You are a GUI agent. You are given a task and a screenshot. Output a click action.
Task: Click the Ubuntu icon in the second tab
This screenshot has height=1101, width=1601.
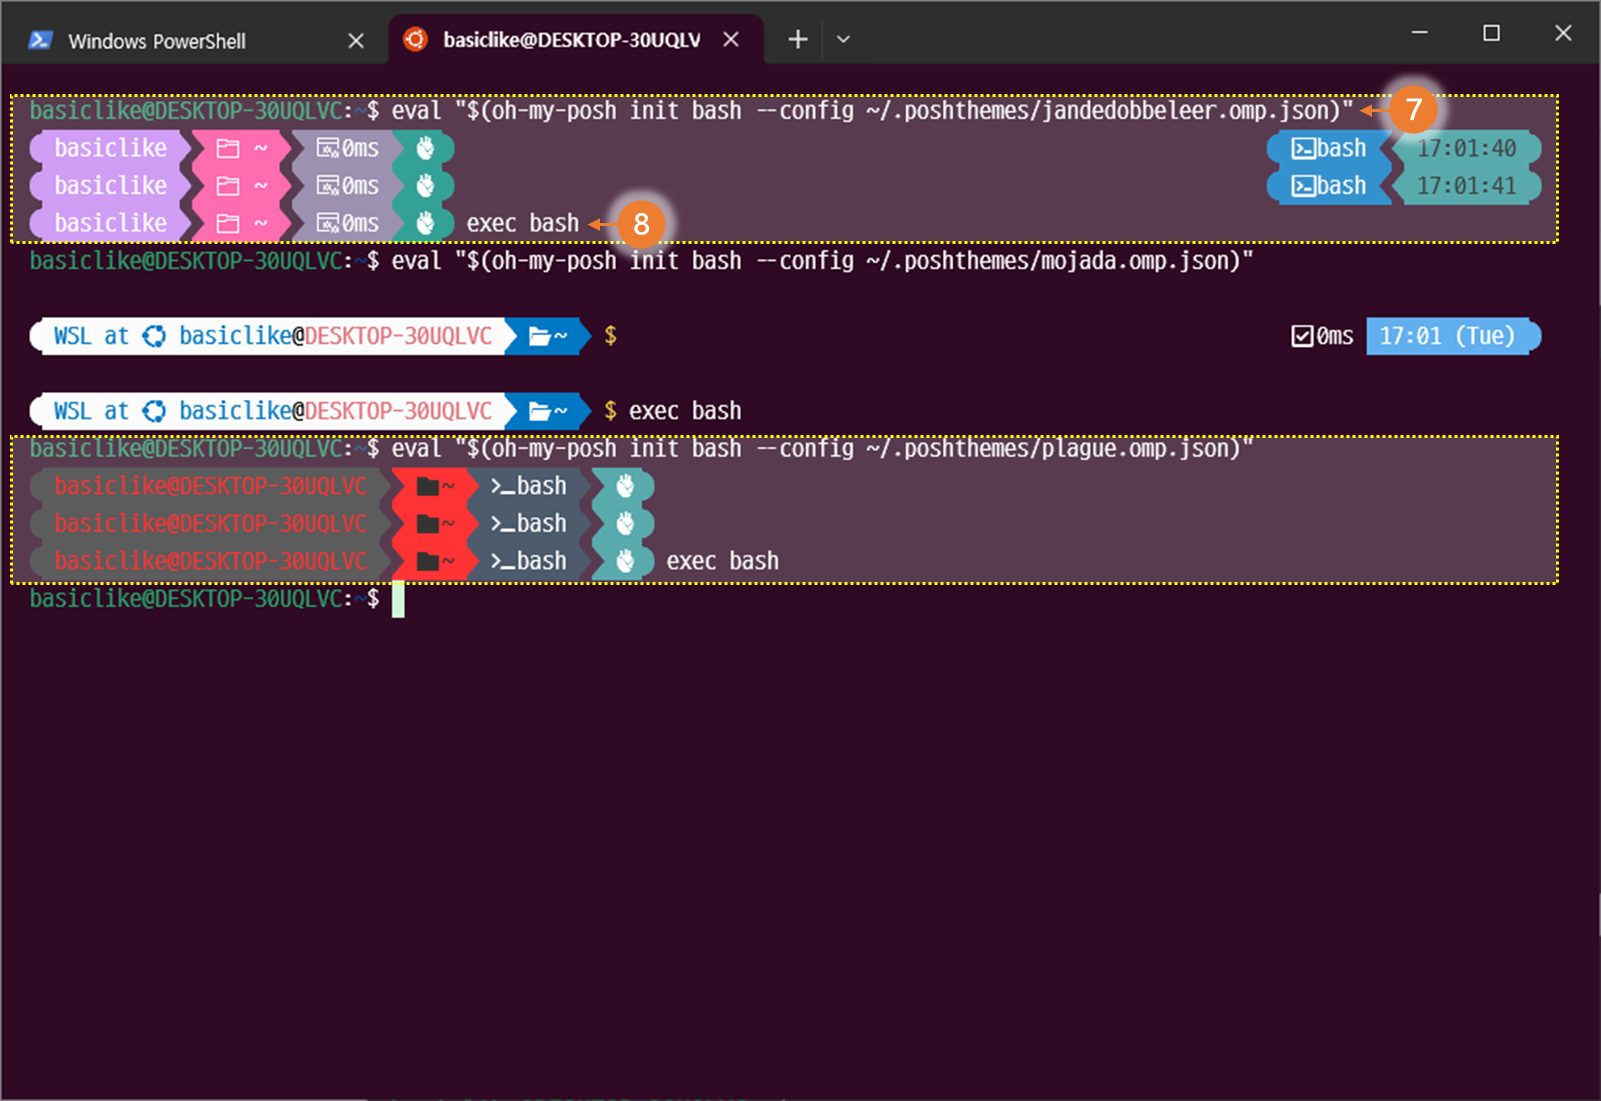pyautogui.click(x=415, y=39)
